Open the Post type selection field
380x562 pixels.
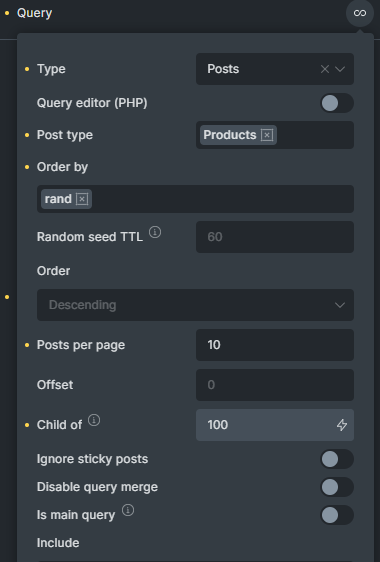point(275,135)
